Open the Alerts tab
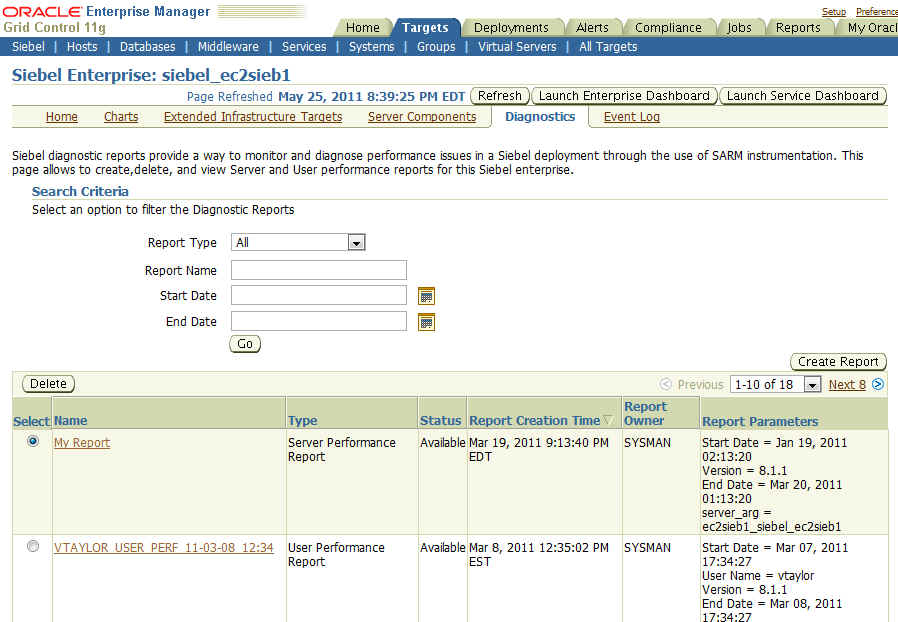Viewport: 898px width, 622px height. (592, 27)
